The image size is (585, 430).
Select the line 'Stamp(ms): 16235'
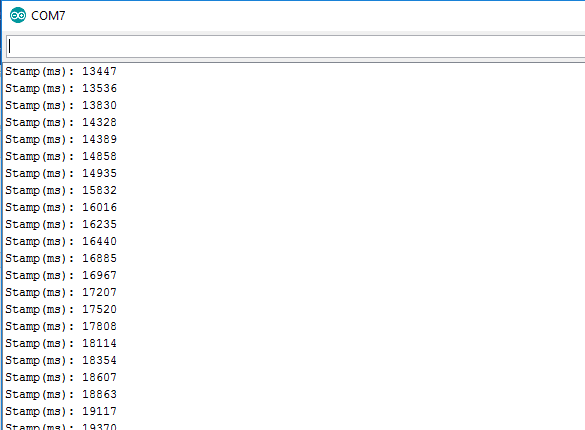[x=61, y=225]
